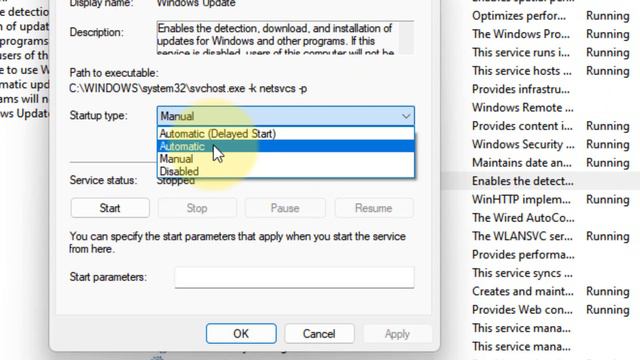Pick Manual from the startup list
The image size is (640, 360).
285,159
